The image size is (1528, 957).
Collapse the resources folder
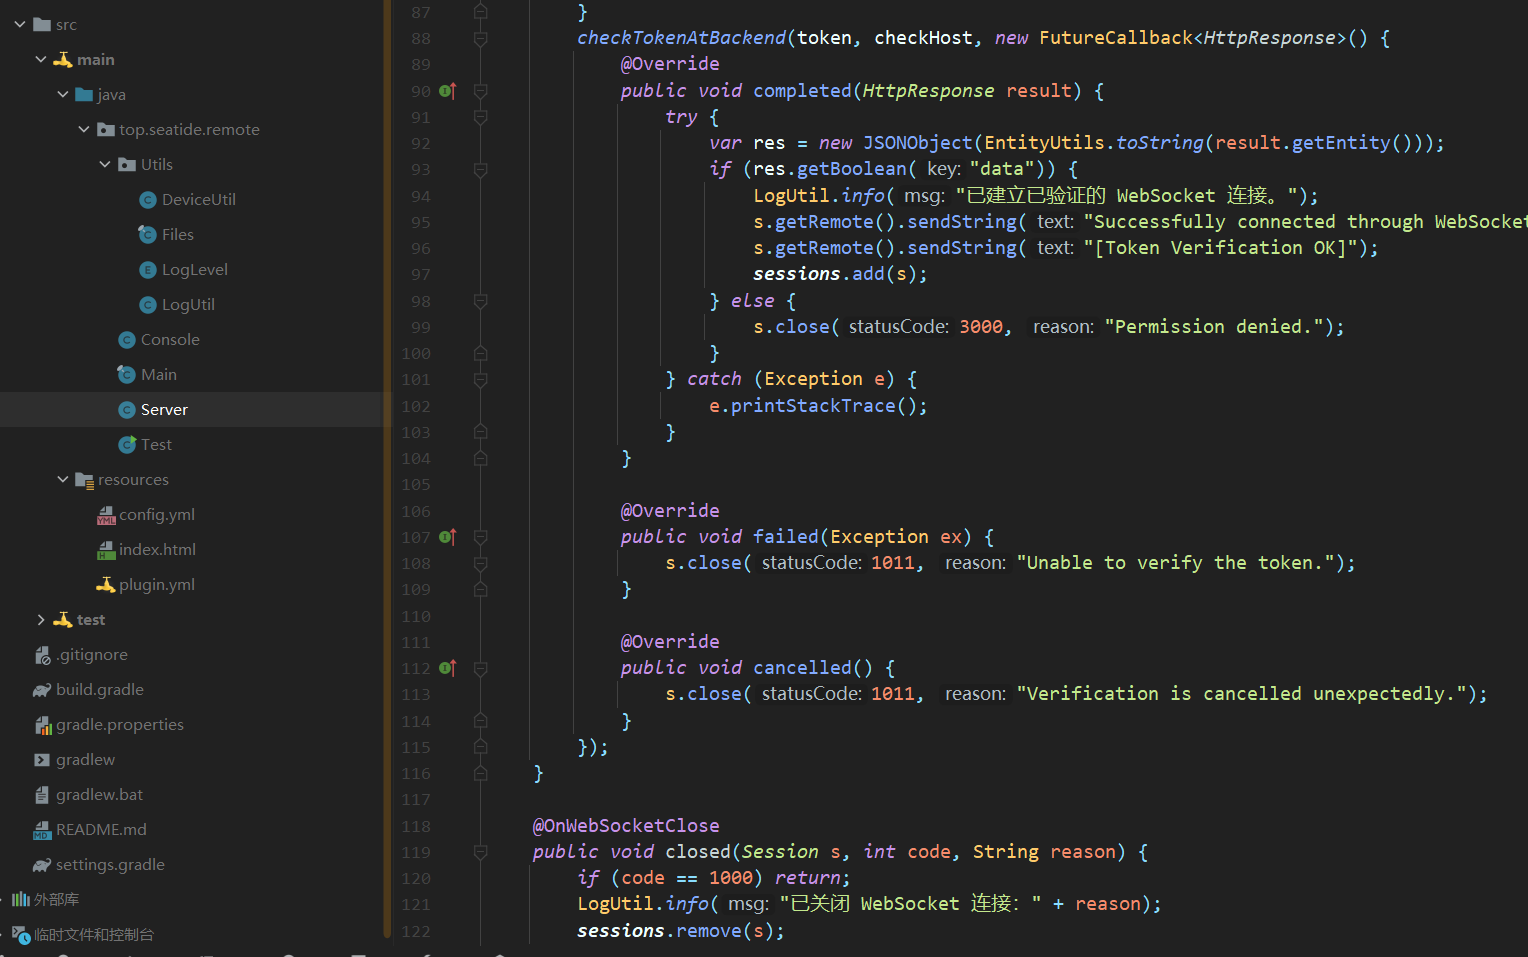(62, 479)
